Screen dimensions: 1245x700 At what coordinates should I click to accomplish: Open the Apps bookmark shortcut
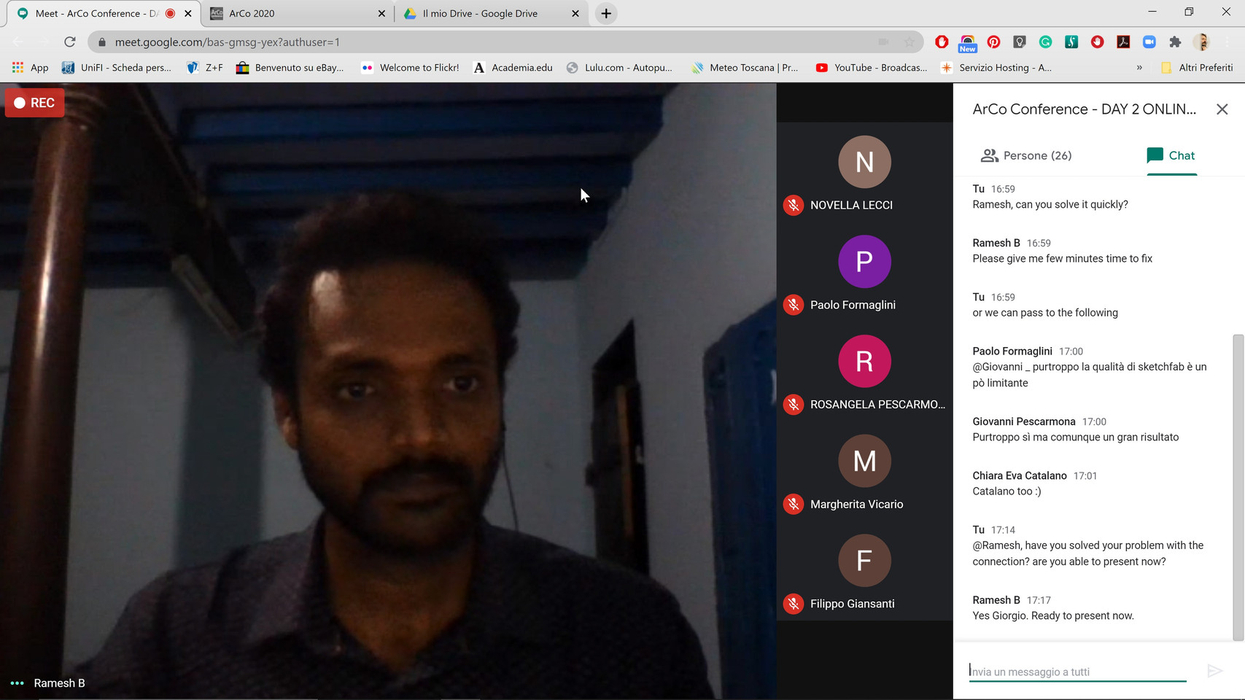[x=29, y=68]
